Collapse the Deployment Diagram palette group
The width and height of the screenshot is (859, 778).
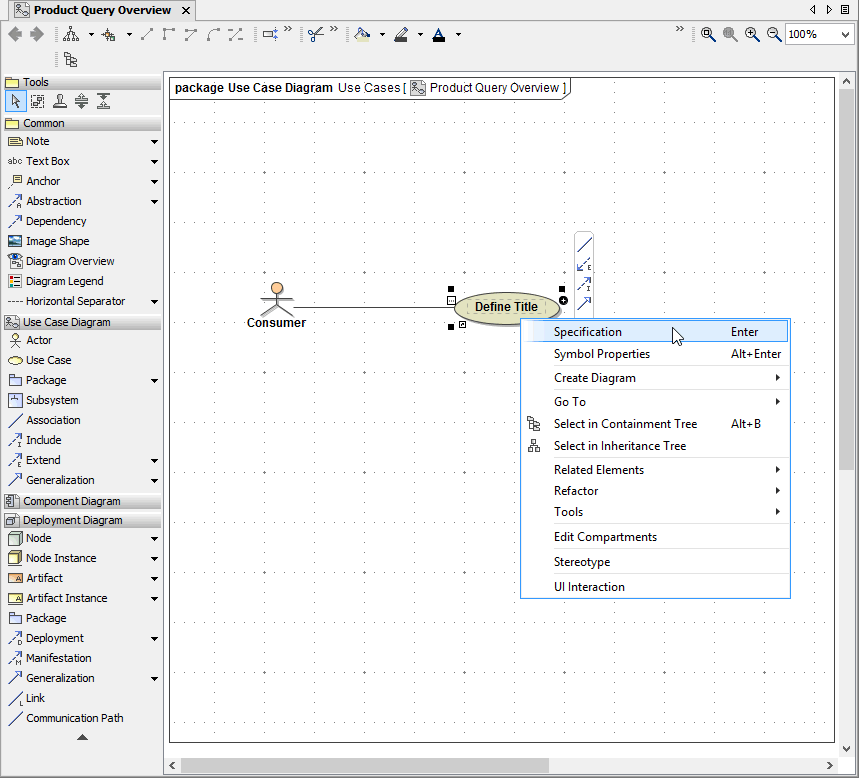(x=72, y=520)
